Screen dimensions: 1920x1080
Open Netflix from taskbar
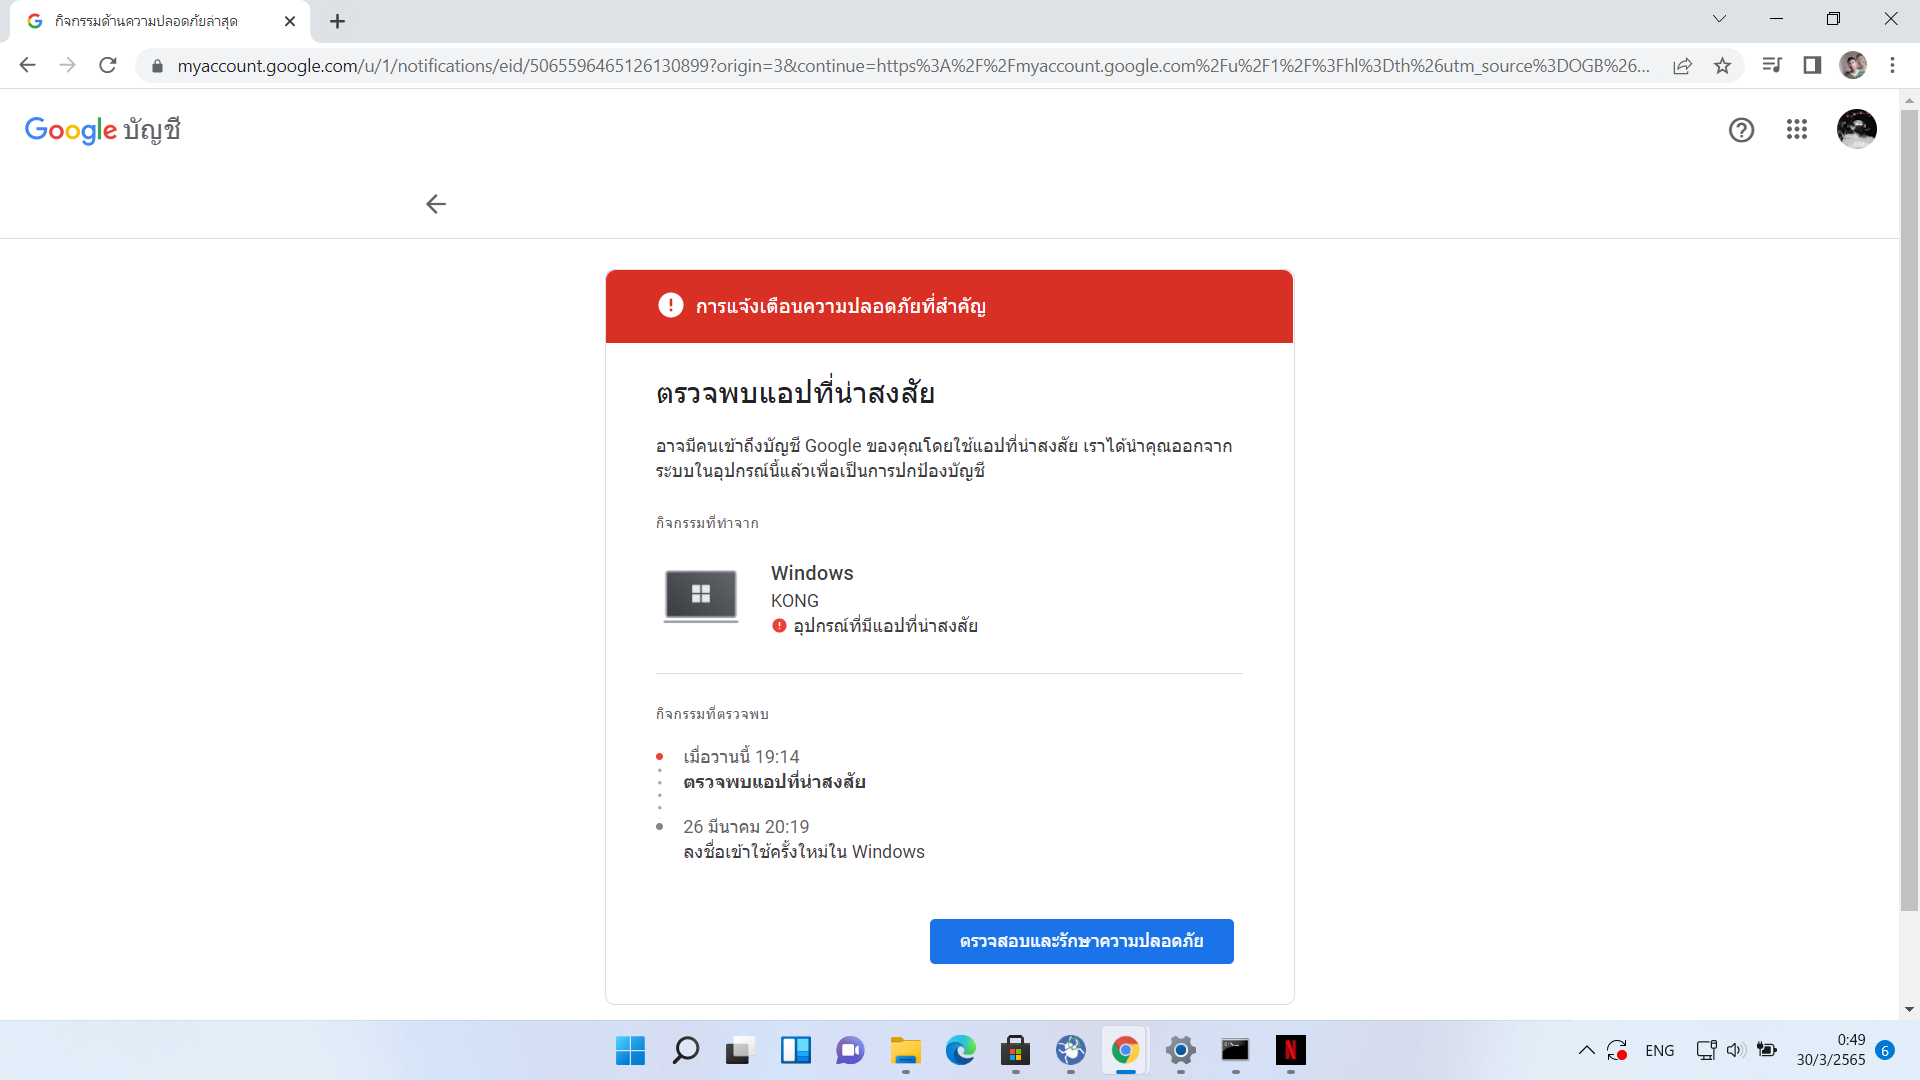(1290, 1051)
